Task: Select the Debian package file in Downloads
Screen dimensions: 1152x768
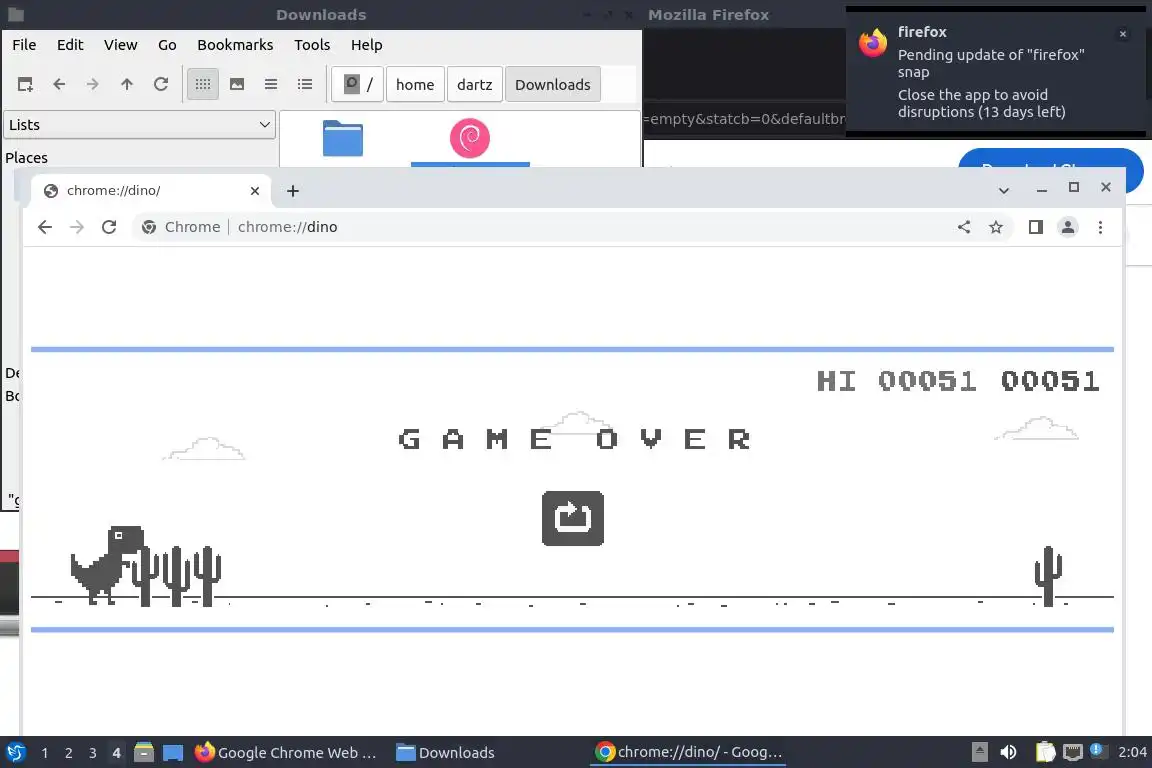Action: [x=469, y=138]
